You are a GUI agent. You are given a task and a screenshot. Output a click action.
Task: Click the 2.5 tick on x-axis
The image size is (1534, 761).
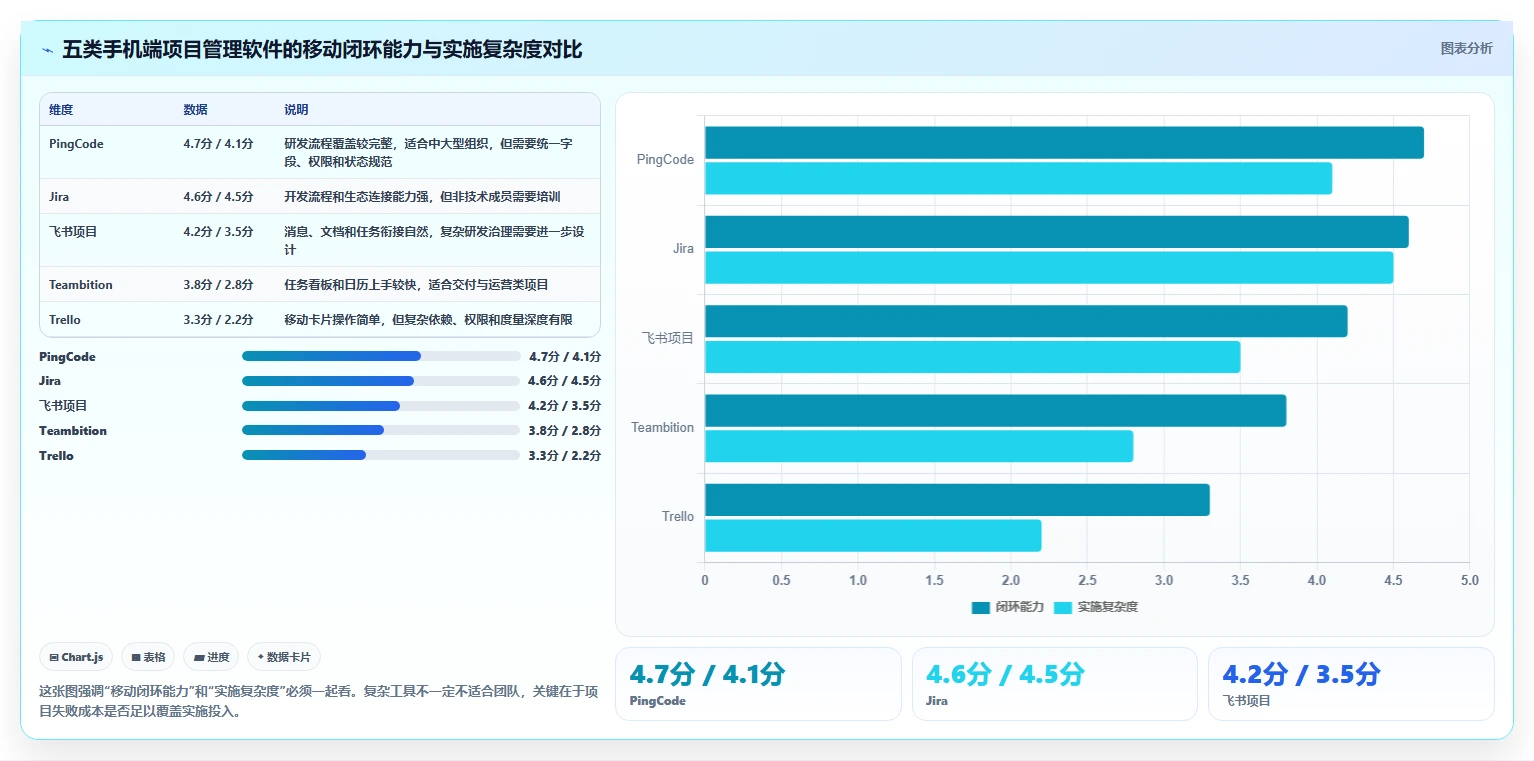click(1087, 581)
